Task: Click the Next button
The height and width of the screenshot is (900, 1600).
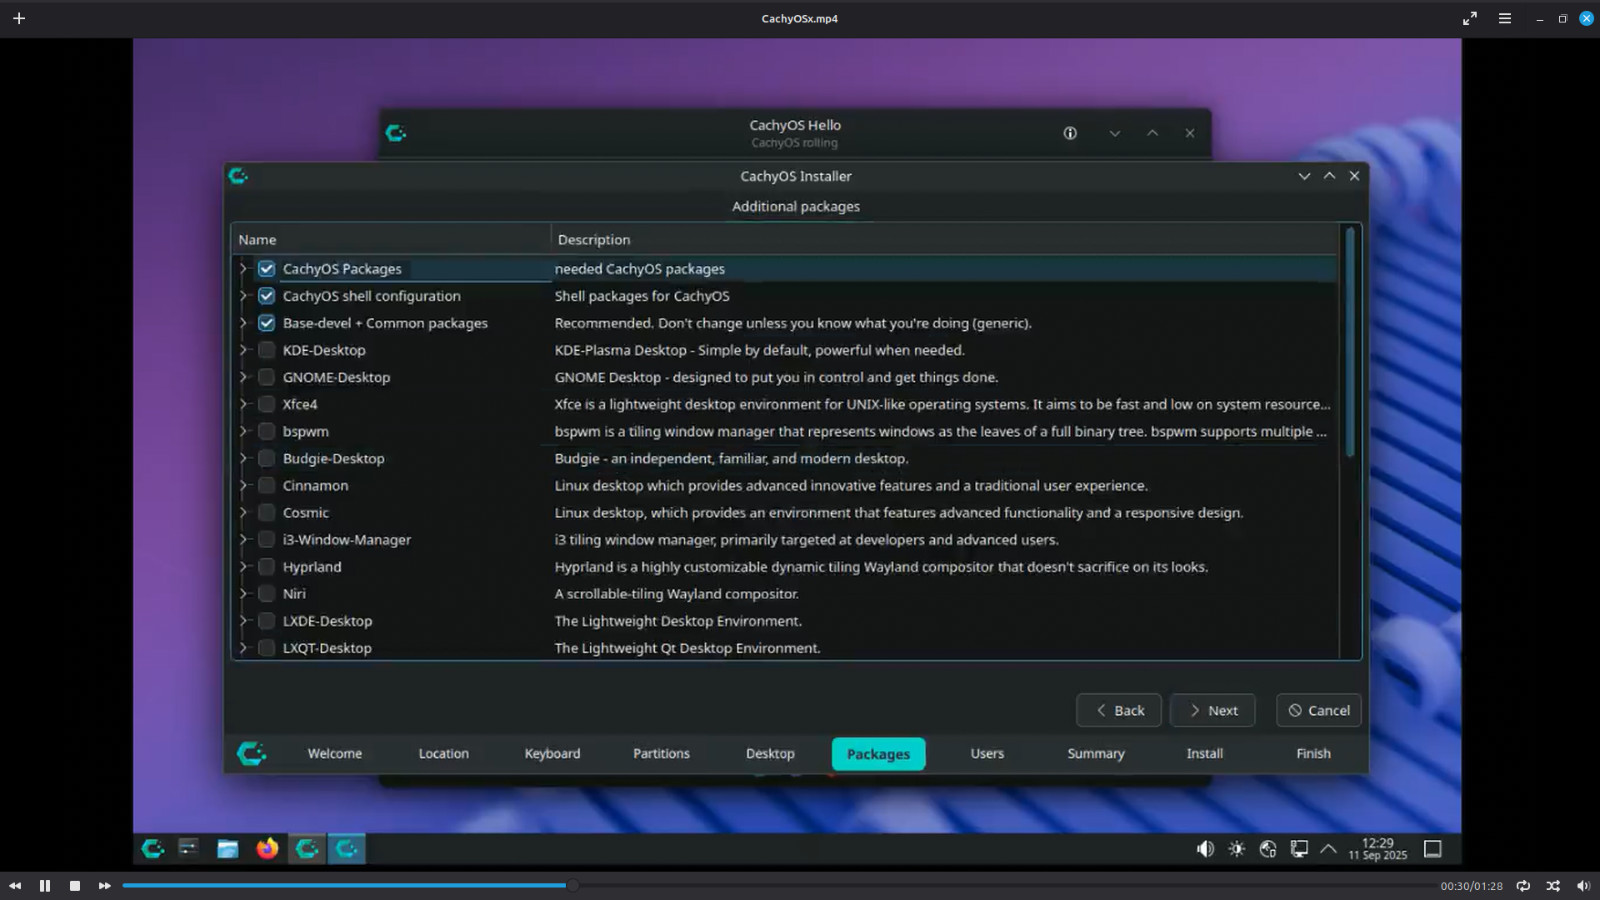Action: (1212, 710)
